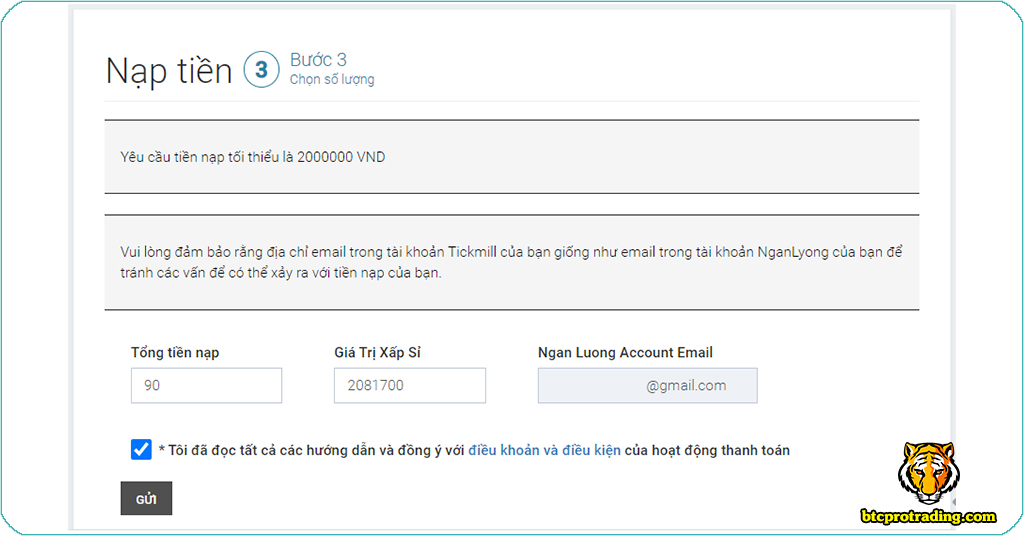Screen dimensions: 1024x536
Task: Click the Nạp tiền page heading
Action: [169, 71]
